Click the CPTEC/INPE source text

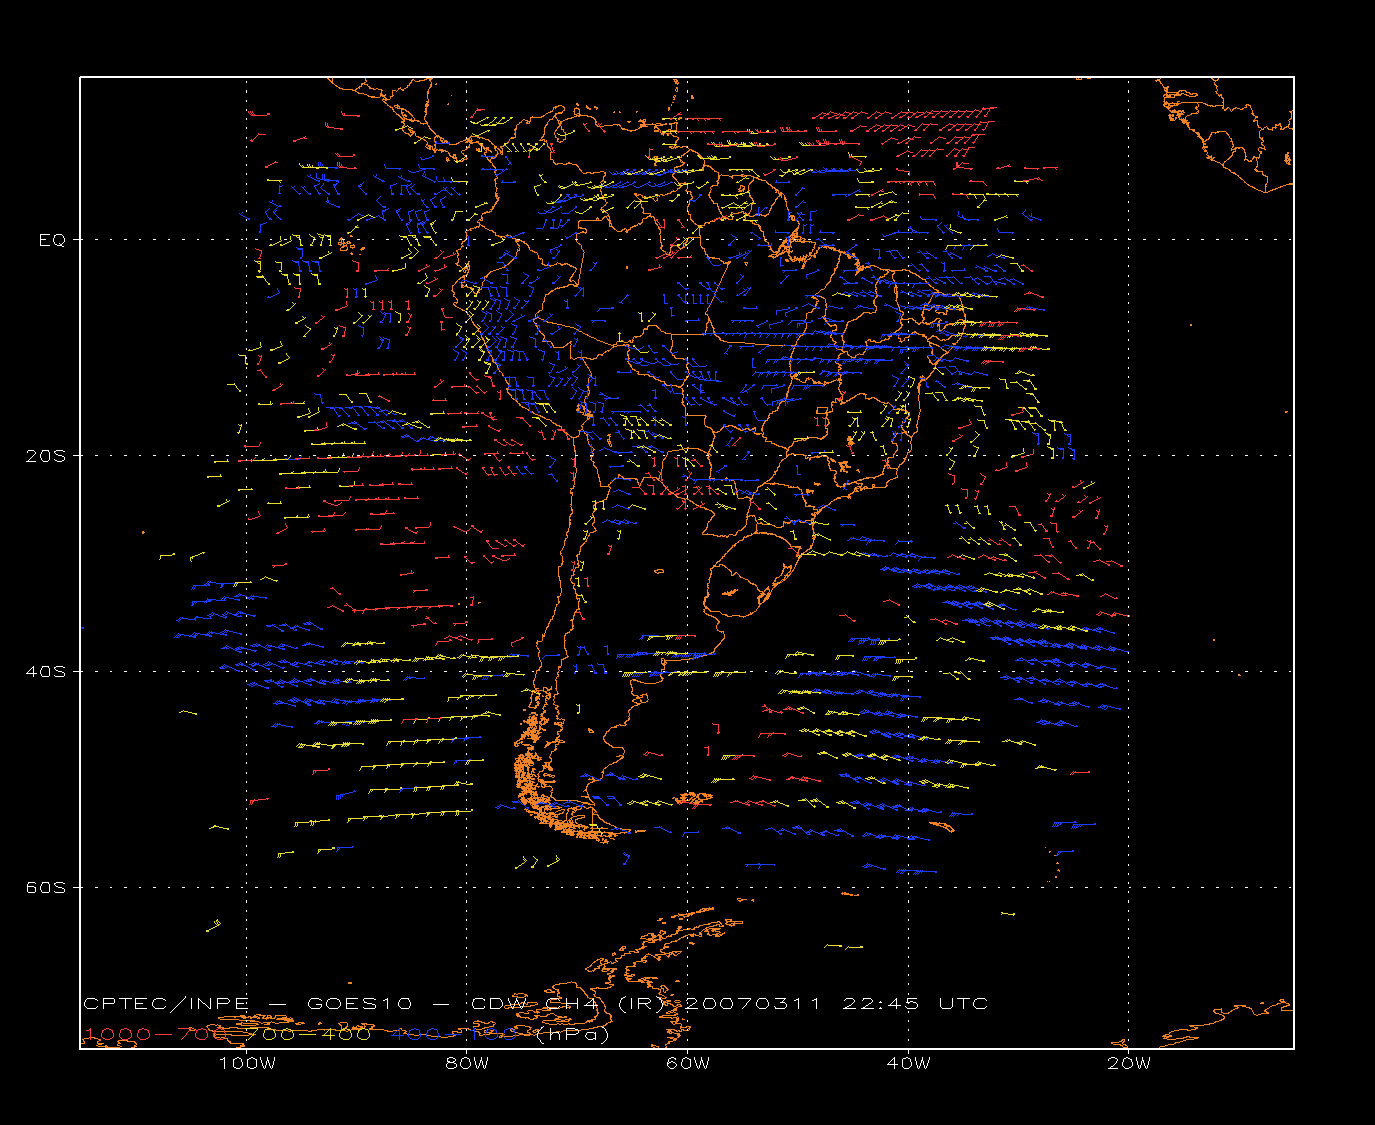coord(166,1004)
